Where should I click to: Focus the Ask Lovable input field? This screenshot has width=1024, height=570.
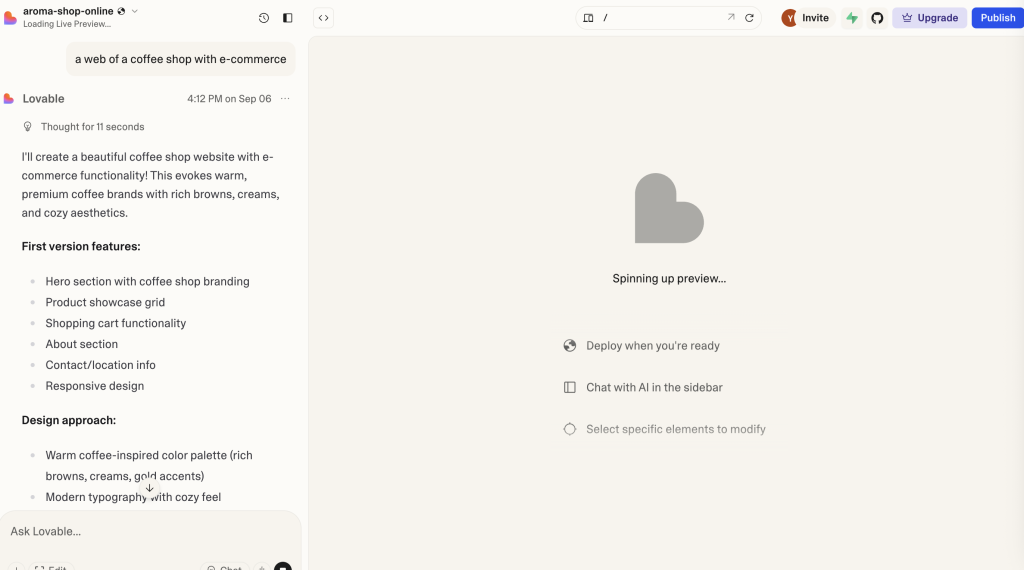point(150,531)
